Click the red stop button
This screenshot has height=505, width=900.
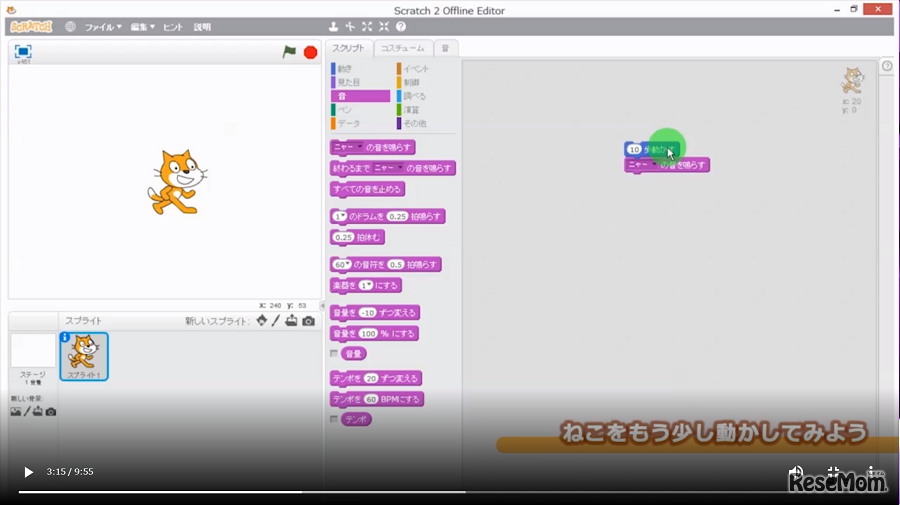click(x=311, y=52)
